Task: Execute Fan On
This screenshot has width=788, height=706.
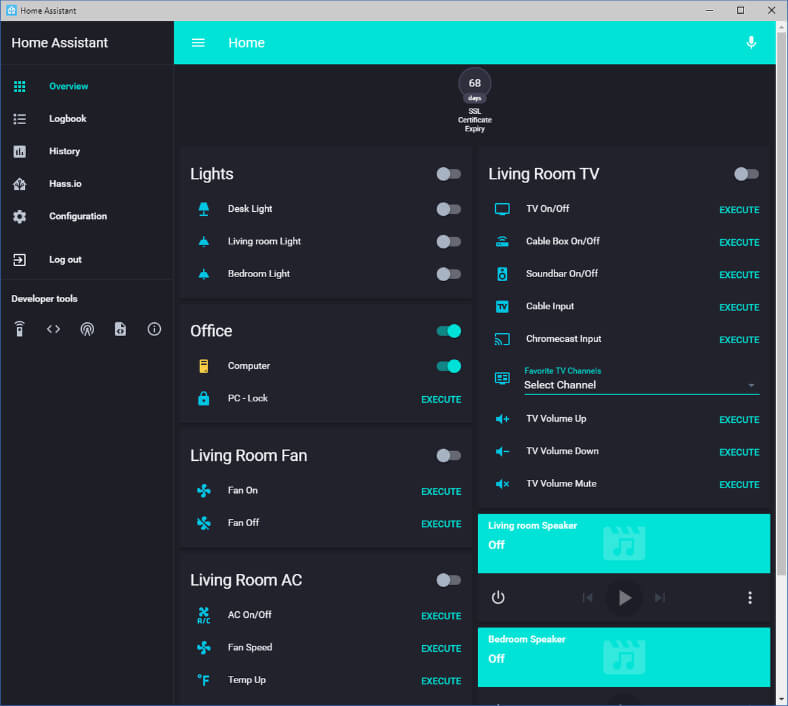Action: 441,491
